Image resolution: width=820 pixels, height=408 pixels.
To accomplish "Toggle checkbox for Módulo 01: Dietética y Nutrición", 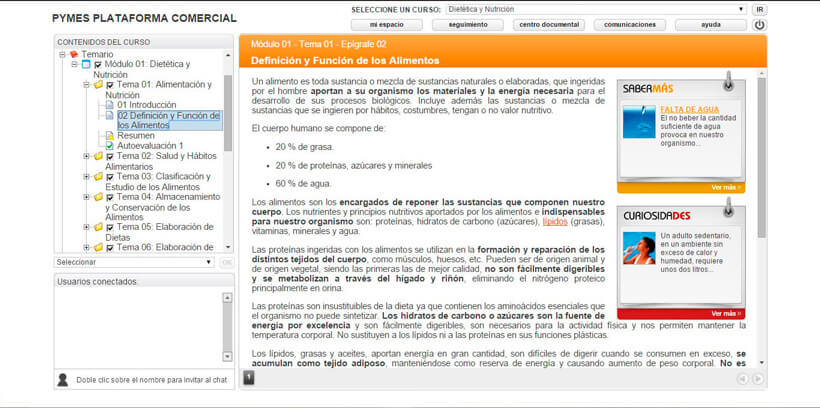I will [98, 65].
